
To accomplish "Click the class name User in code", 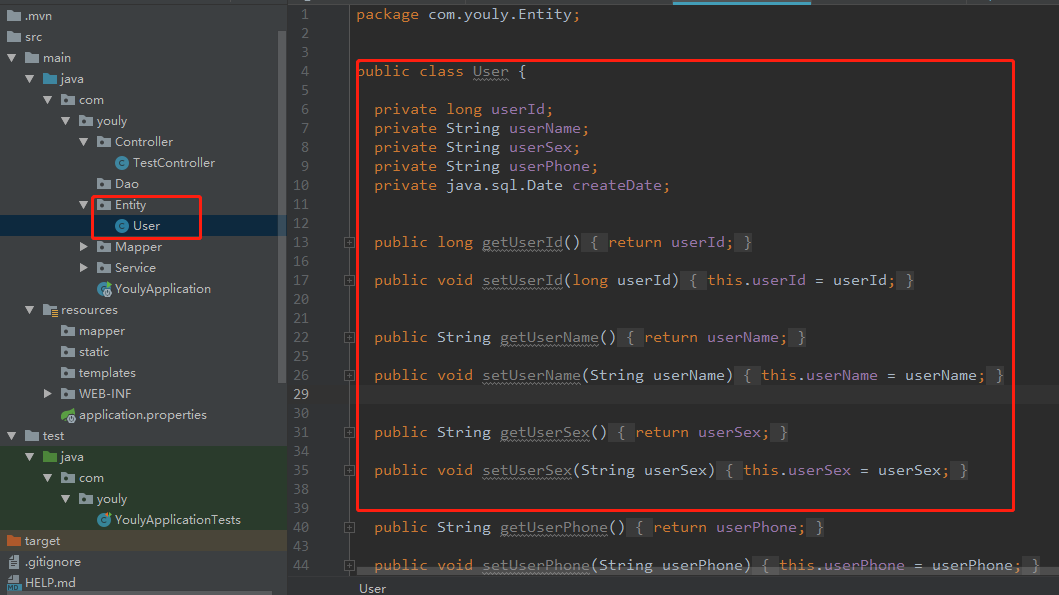I will [490, 72].
